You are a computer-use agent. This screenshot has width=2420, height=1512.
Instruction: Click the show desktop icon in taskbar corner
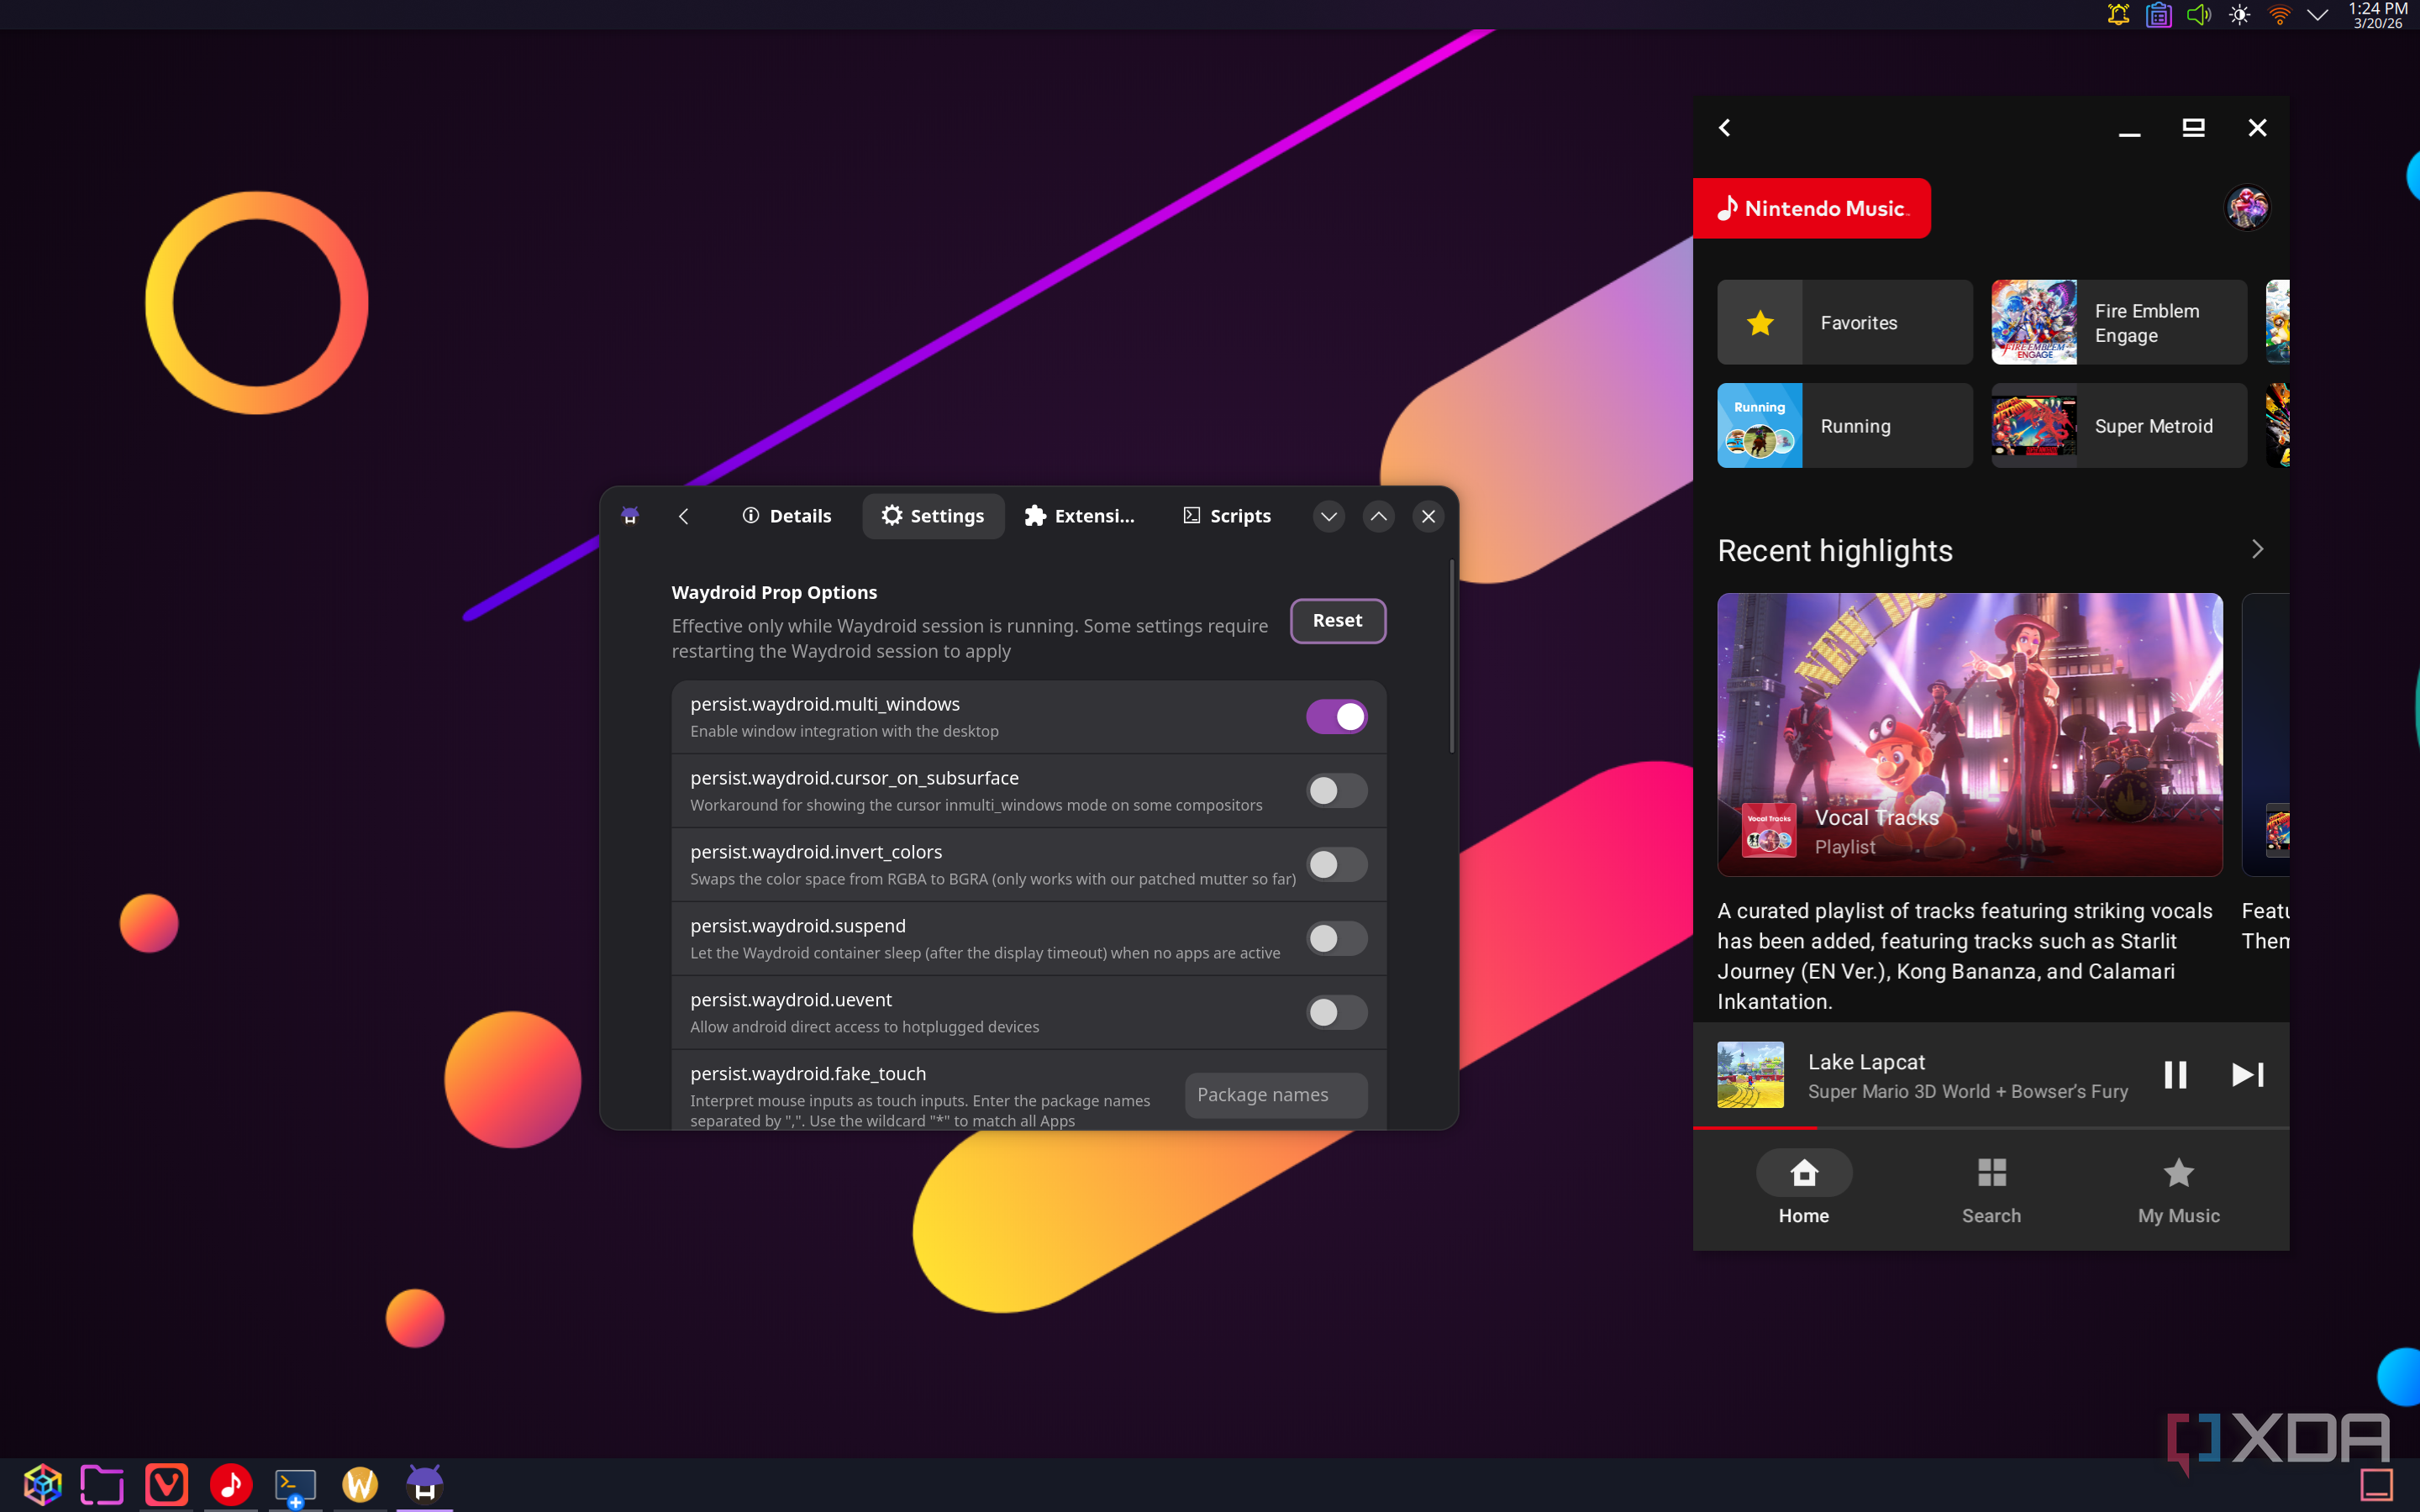click(2376, 1485)
